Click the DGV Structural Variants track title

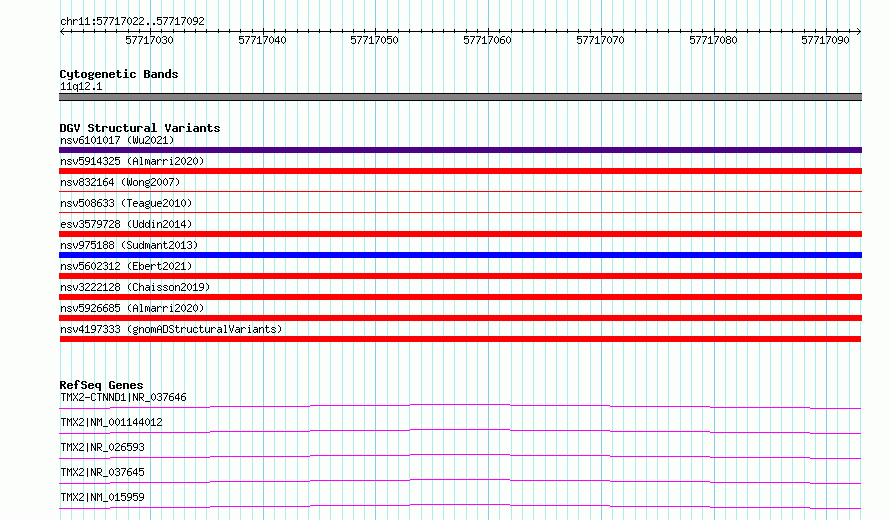click(x=140, y=128)
